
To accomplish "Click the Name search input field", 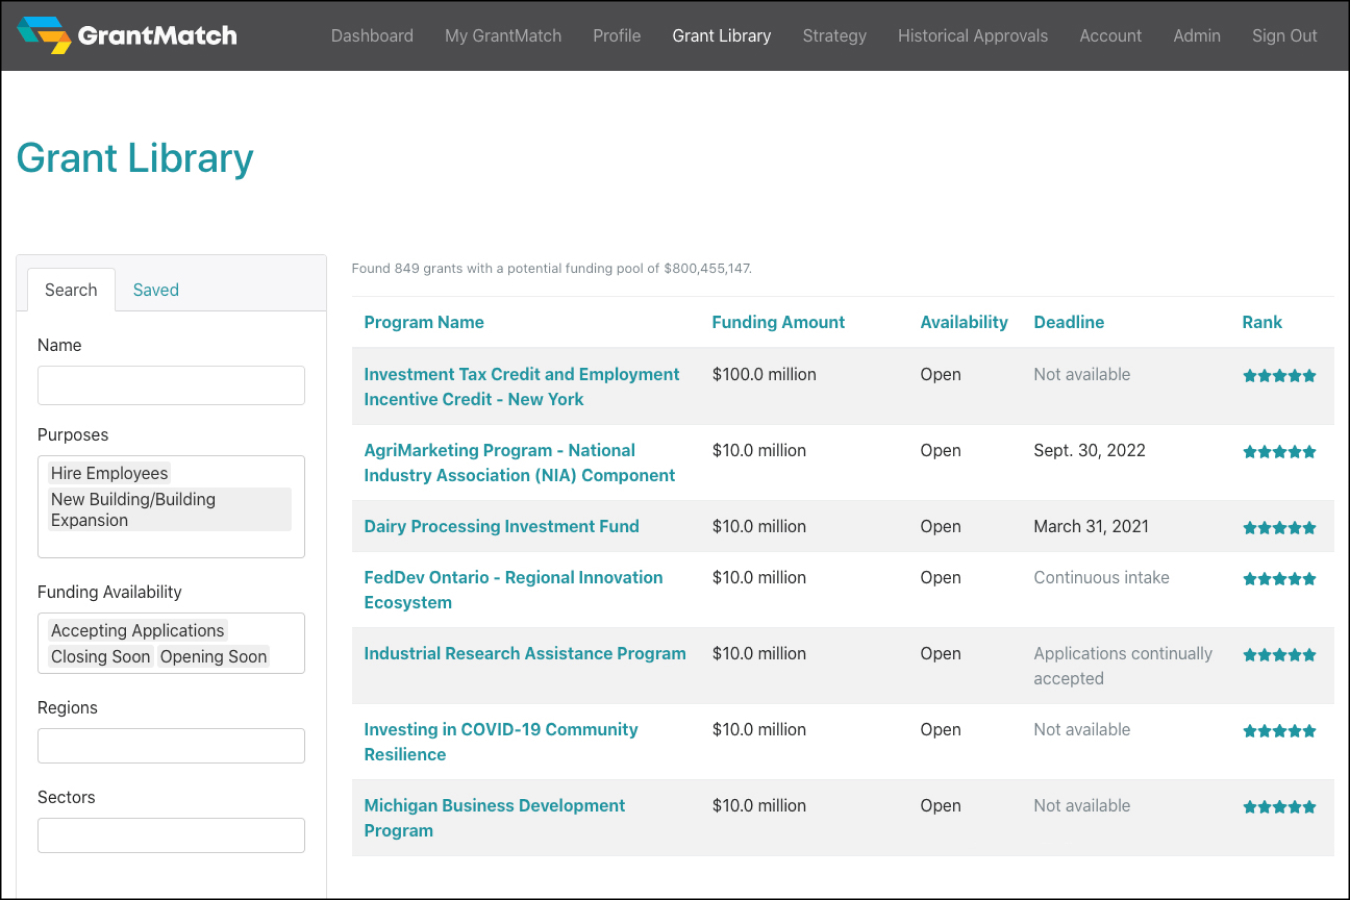I will (171, 385).
